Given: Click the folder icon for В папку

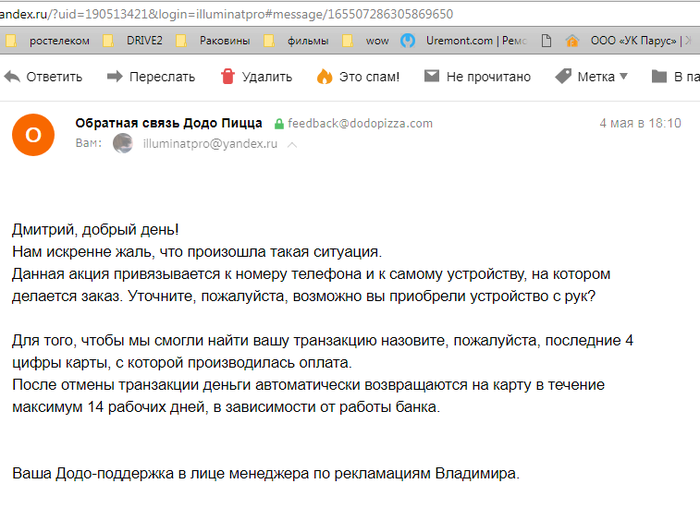Looking at the screenshot, I should (659, 76).
